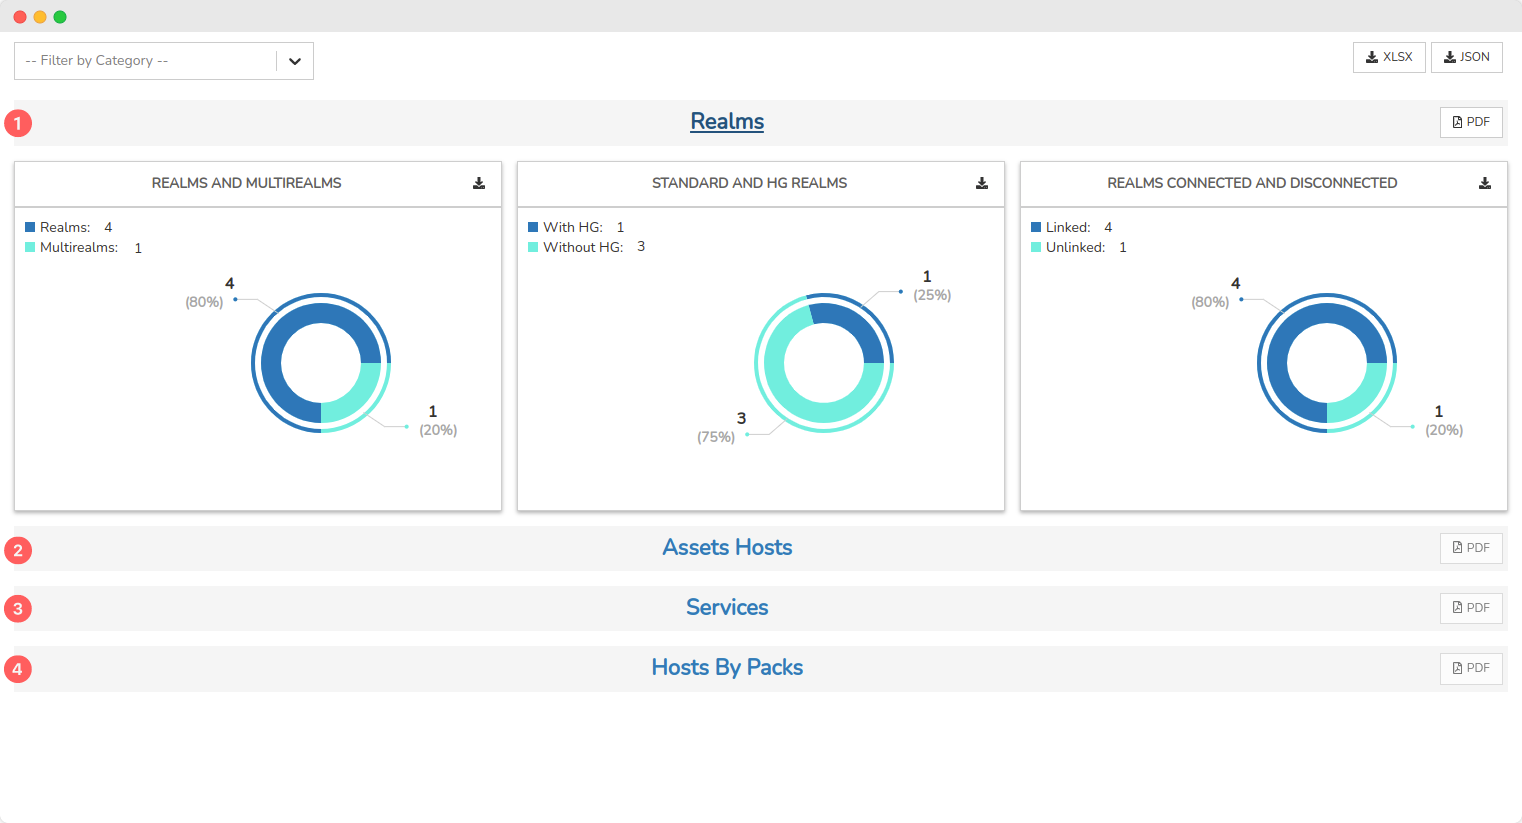Select 'REALMS CONNECTED AND DISCONNECTED' card title
1522x823 pixels.
pos(1252,183)
